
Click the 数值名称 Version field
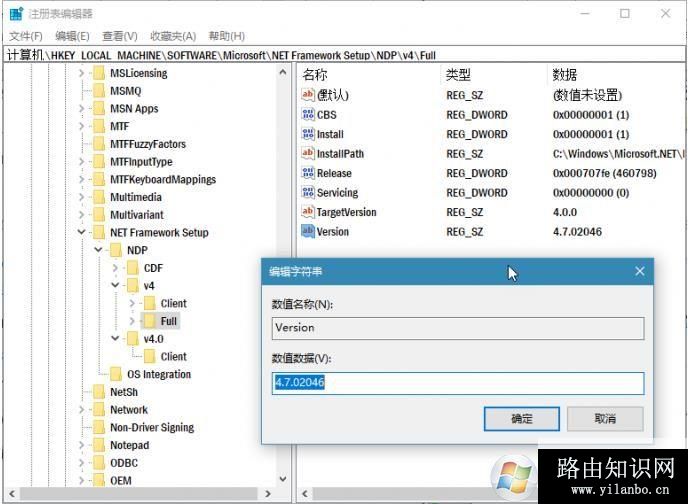tap(458, 328)
